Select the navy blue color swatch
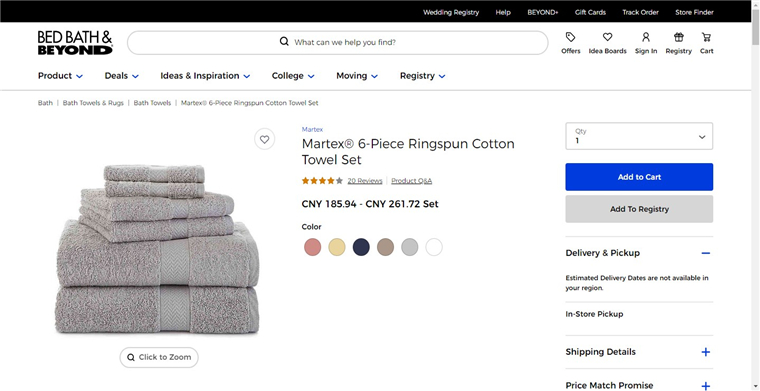This screenshot has height=391, width=760. pyautogui.click(x=361, y=247)
